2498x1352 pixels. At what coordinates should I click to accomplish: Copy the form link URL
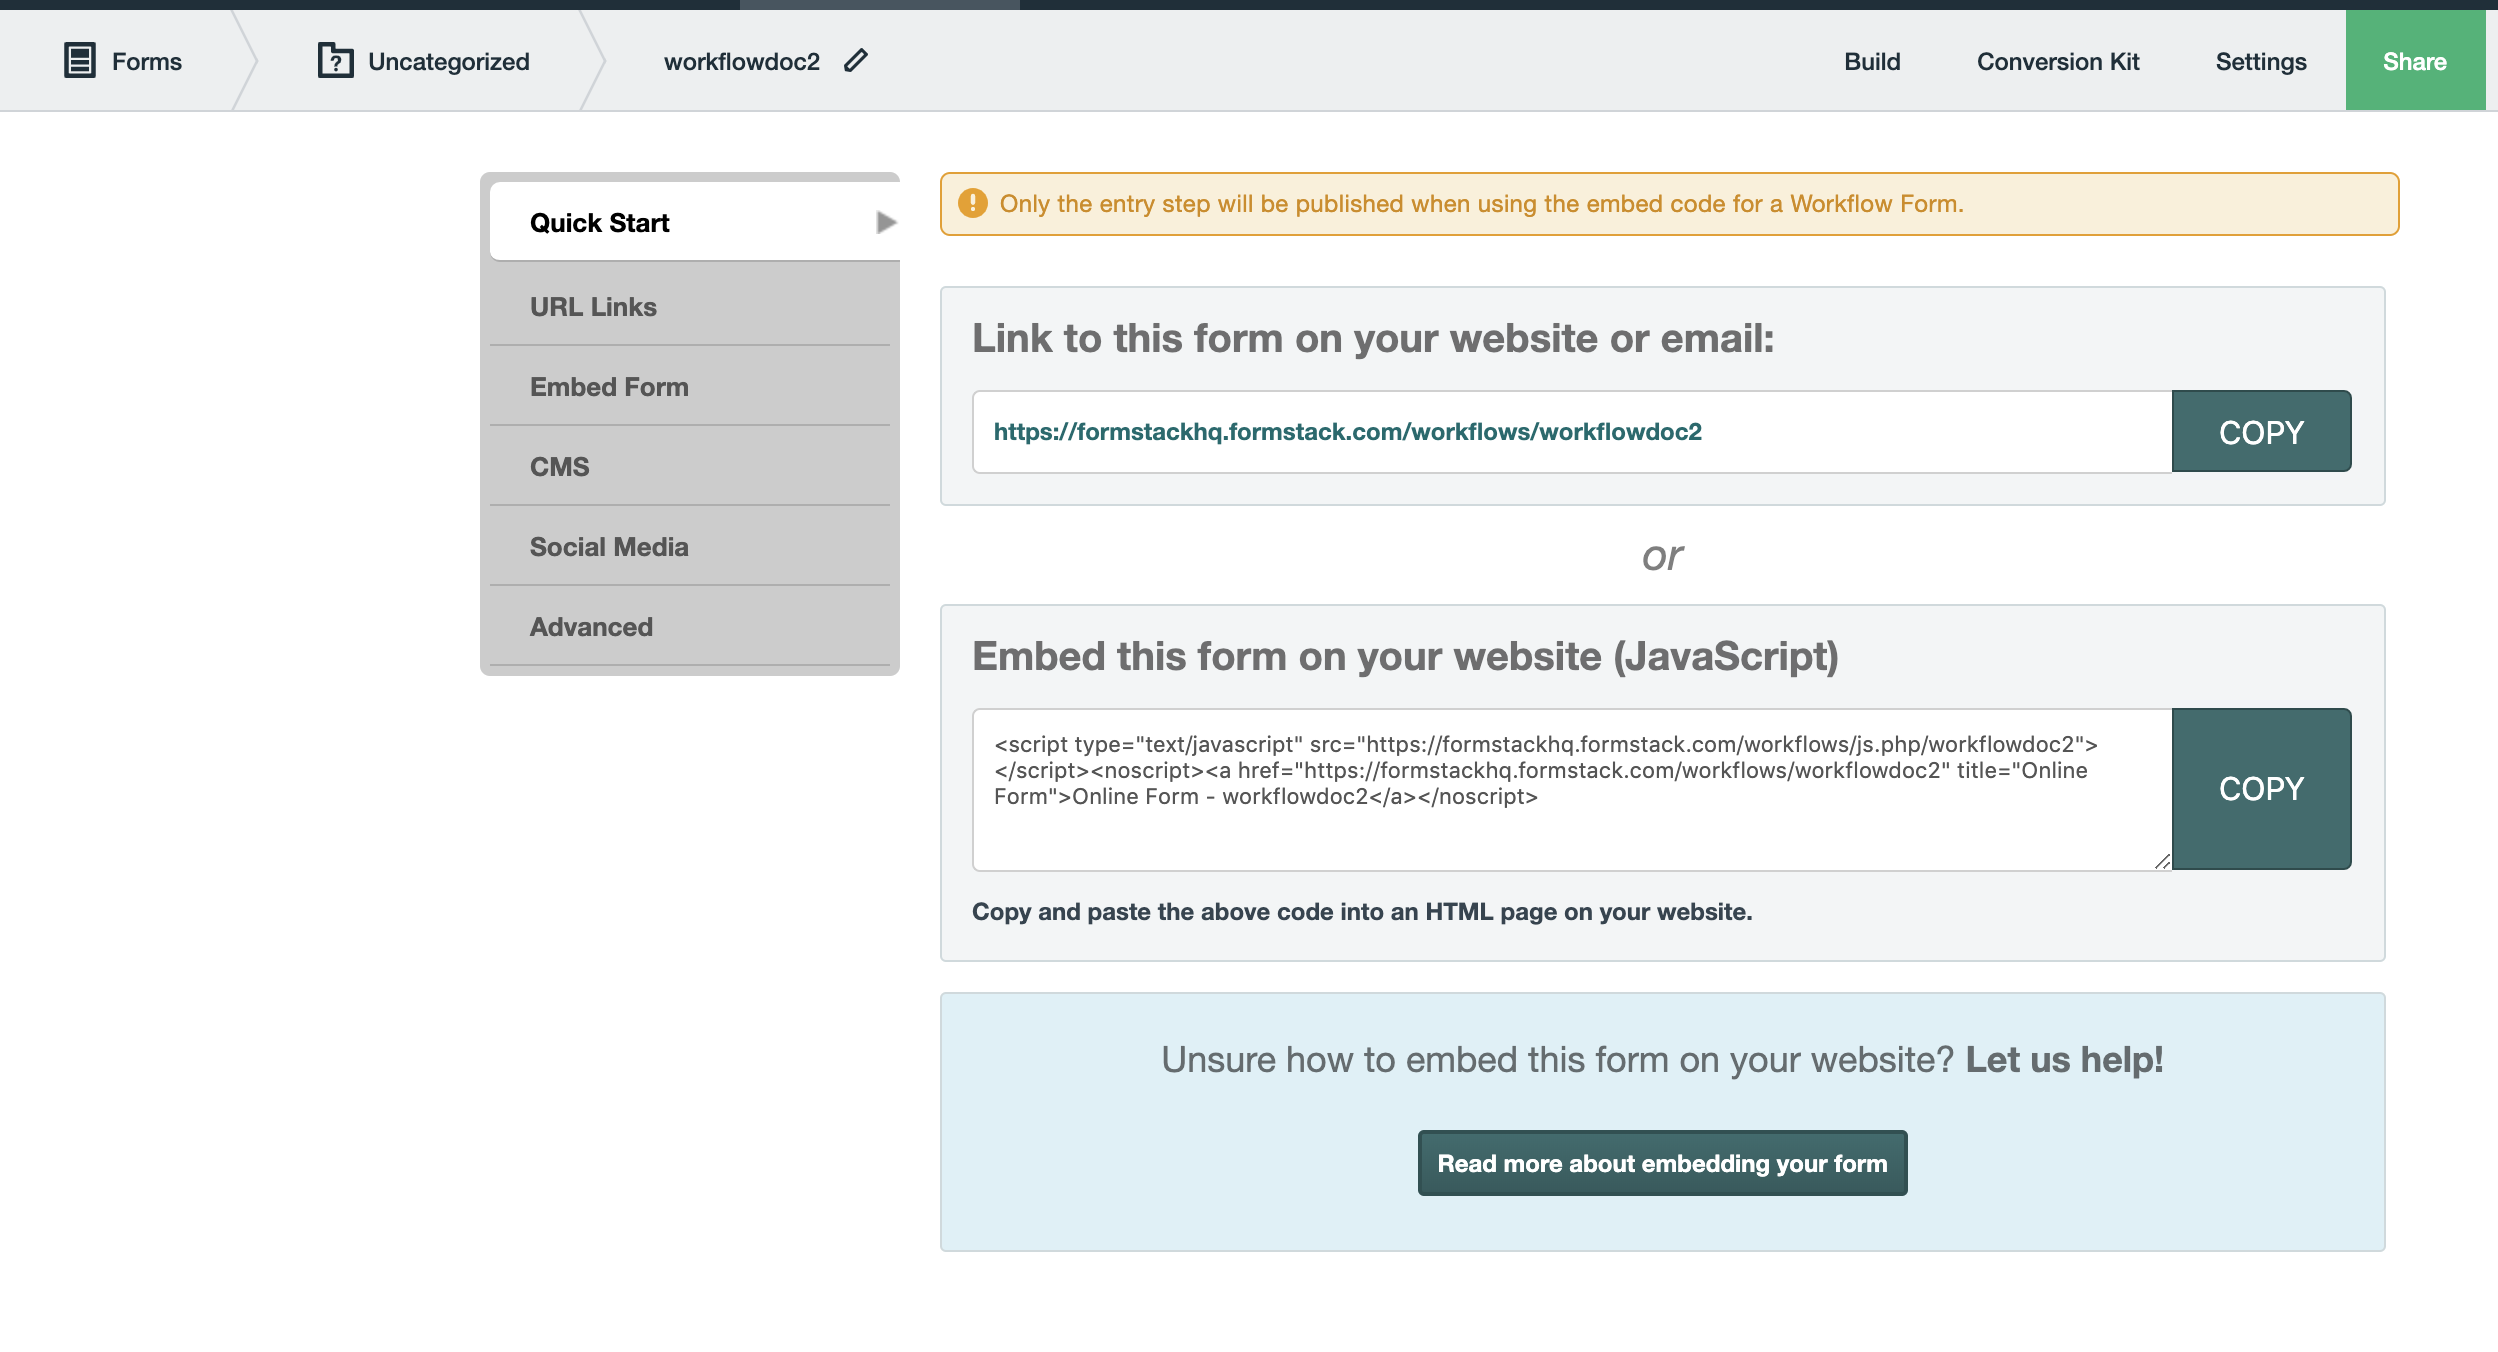pos(2261,432)
